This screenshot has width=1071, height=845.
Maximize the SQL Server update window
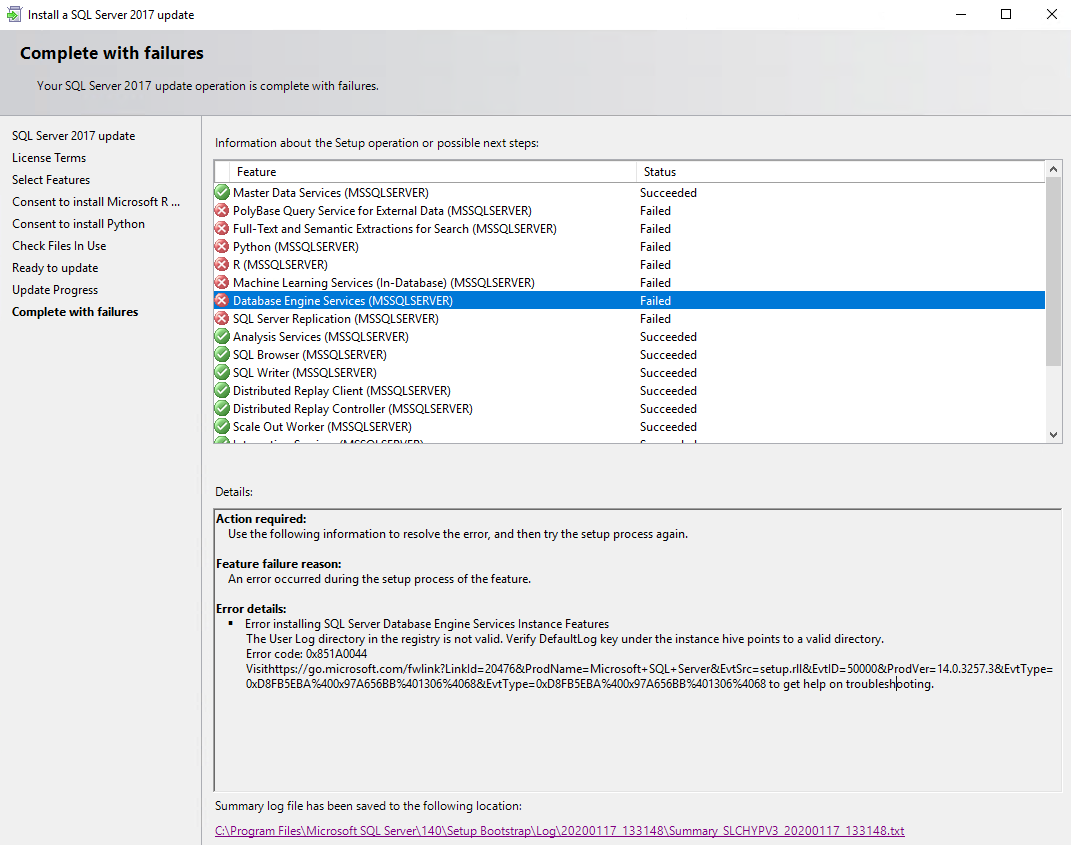pyautogui.click(x=1006, y=14)
